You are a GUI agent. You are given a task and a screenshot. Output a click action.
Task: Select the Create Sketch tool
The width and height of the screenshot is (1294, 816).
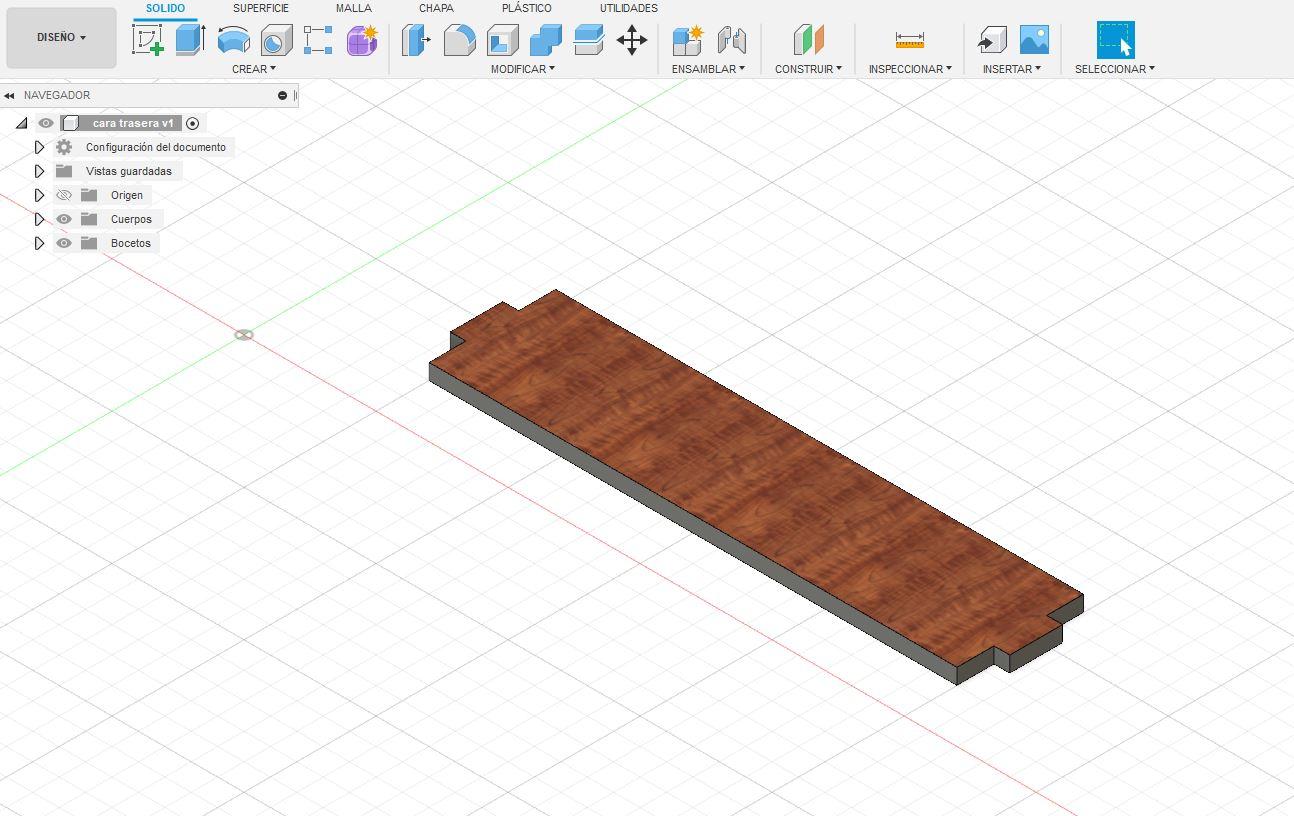[148, 40]
